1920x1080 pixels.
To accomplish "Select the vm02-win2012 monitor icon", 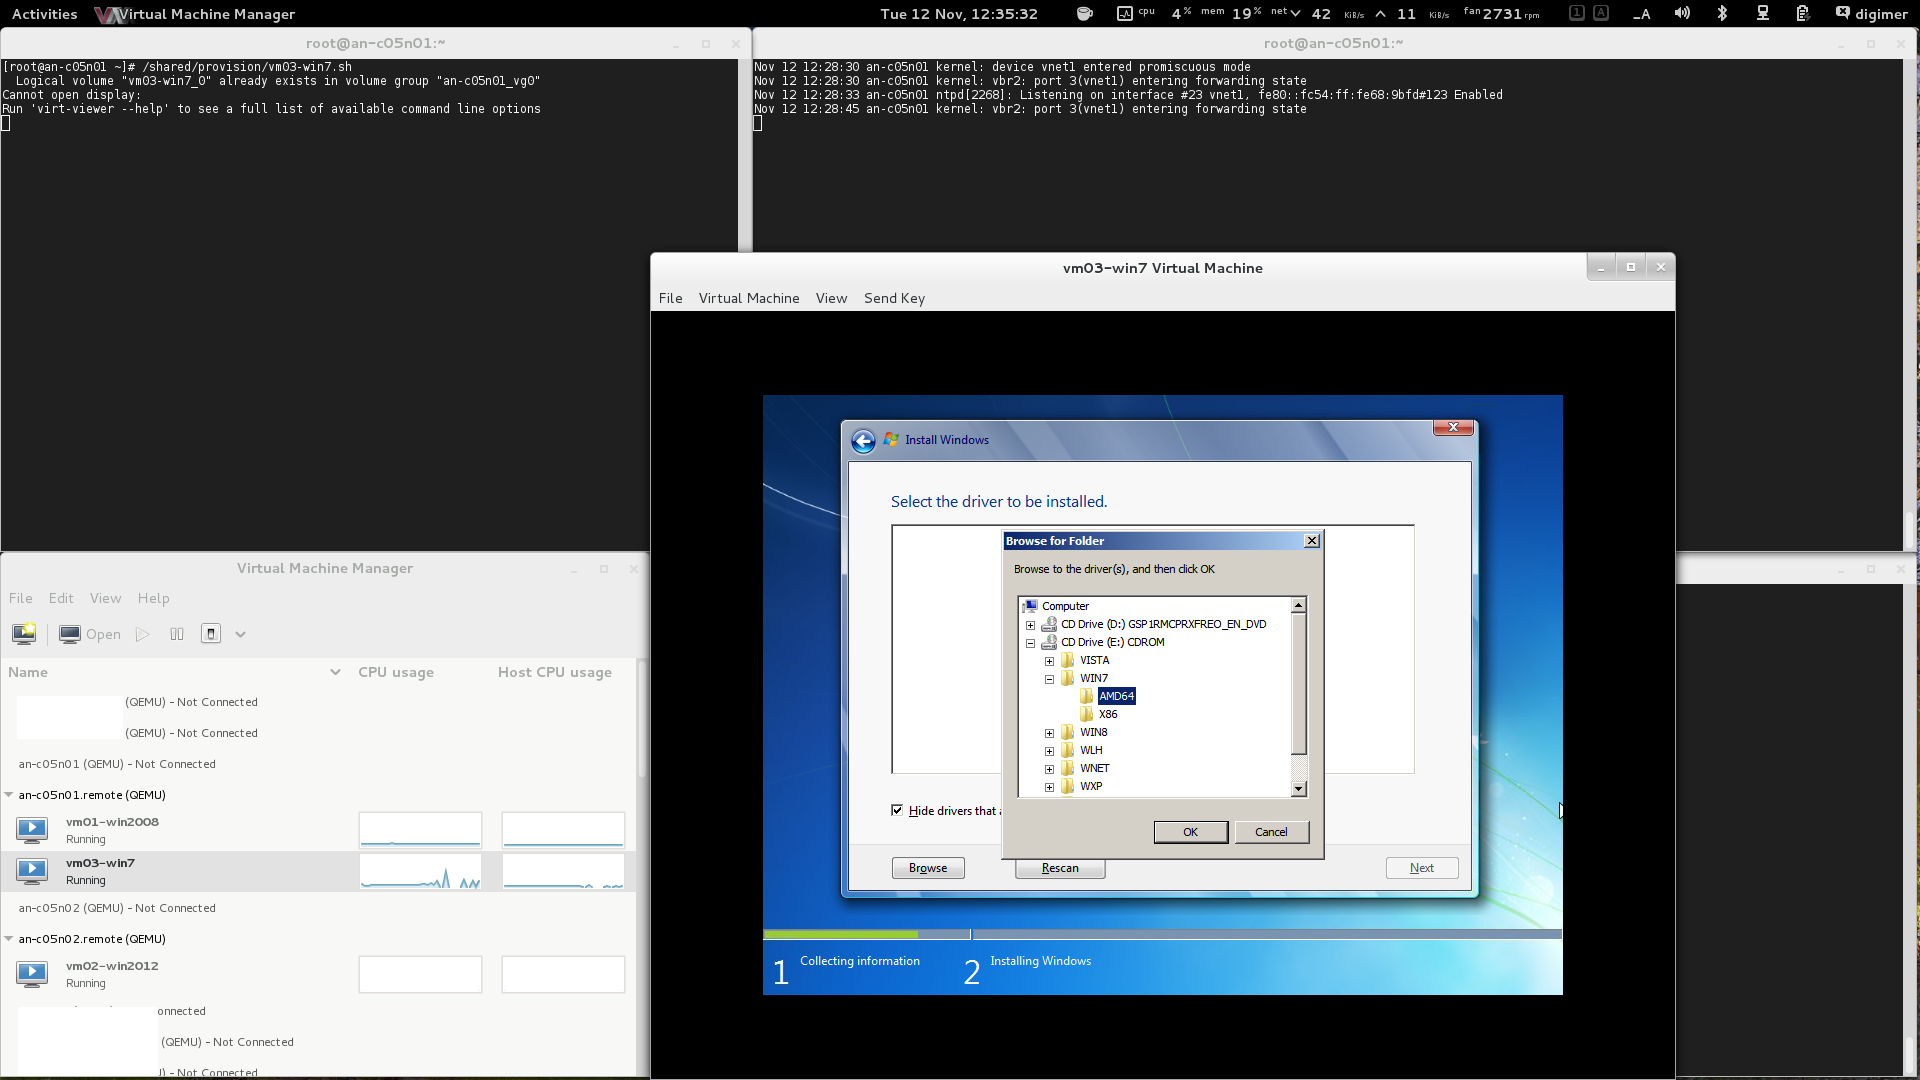I will click(x=32, y=973).
